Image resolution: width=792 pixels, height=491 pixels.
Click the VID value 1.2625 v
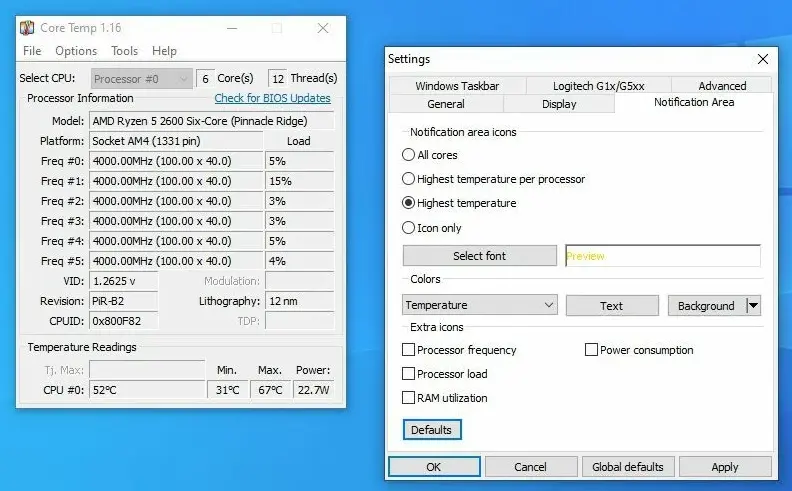click(123, 281)
